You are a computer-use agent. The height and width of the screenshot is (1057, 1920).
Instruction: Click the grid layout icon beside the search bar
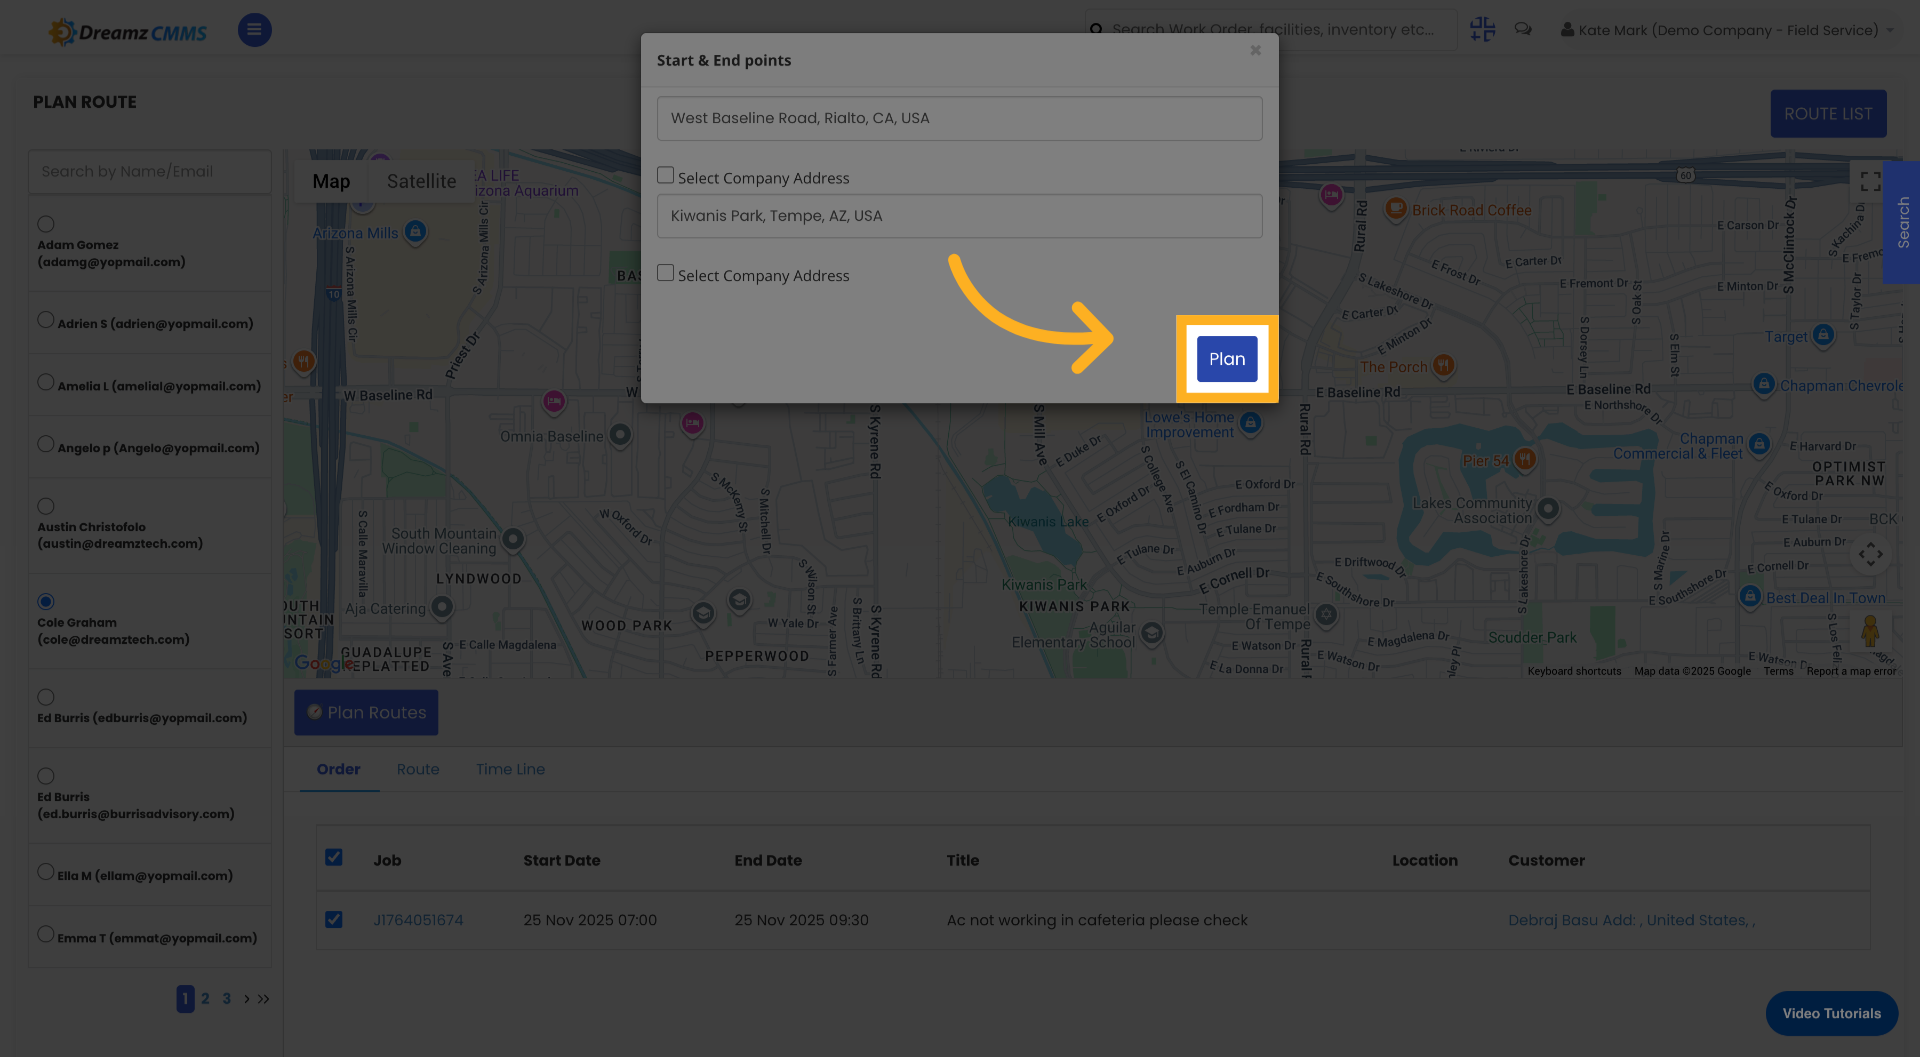click(x=1482, y=29)
